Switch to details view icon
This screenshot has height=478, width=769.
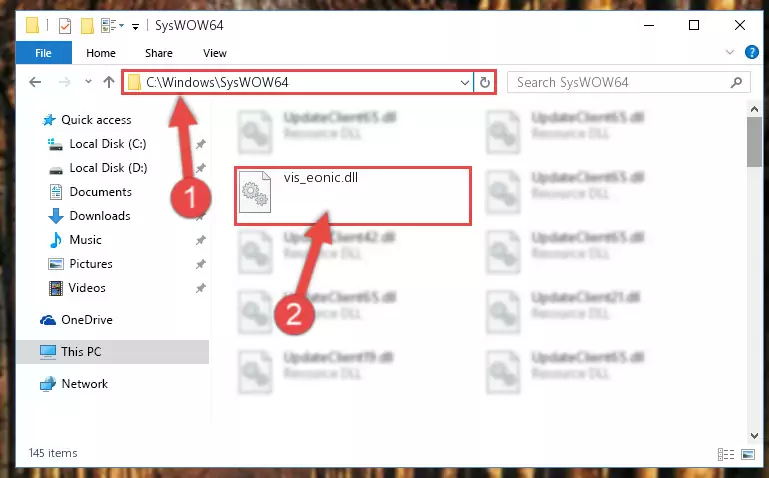tap(726, 454)
